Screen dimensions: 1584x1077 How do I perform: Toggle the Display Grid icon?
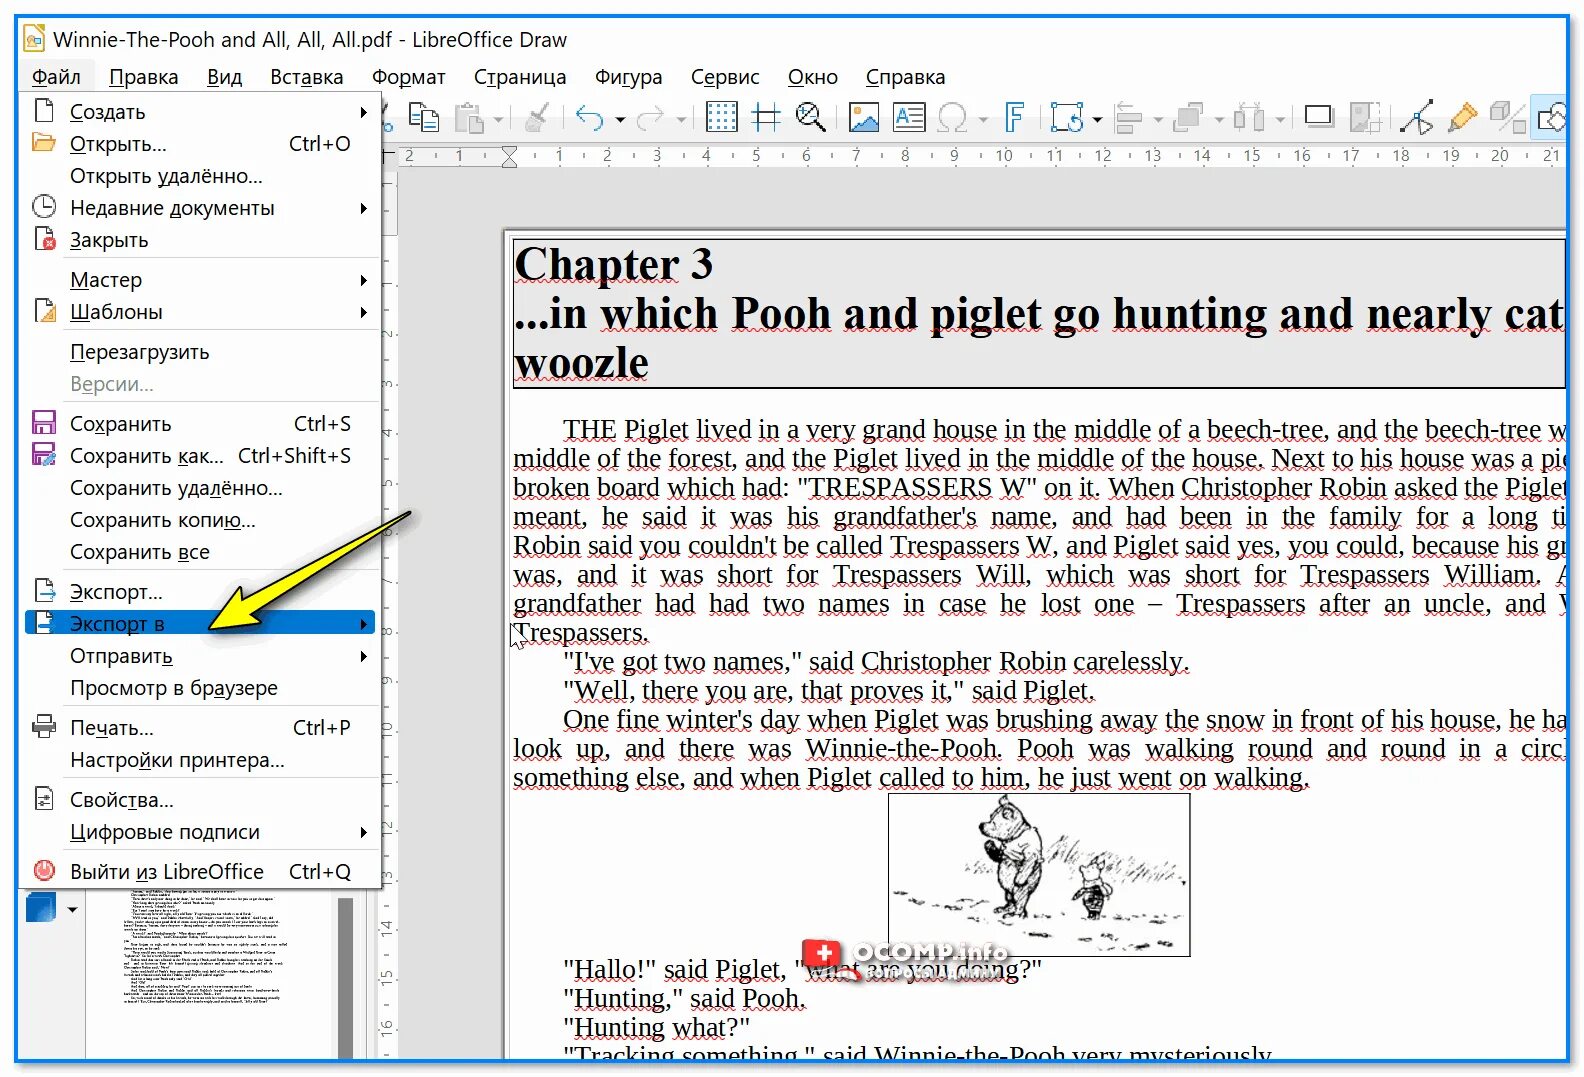[721, 118]
